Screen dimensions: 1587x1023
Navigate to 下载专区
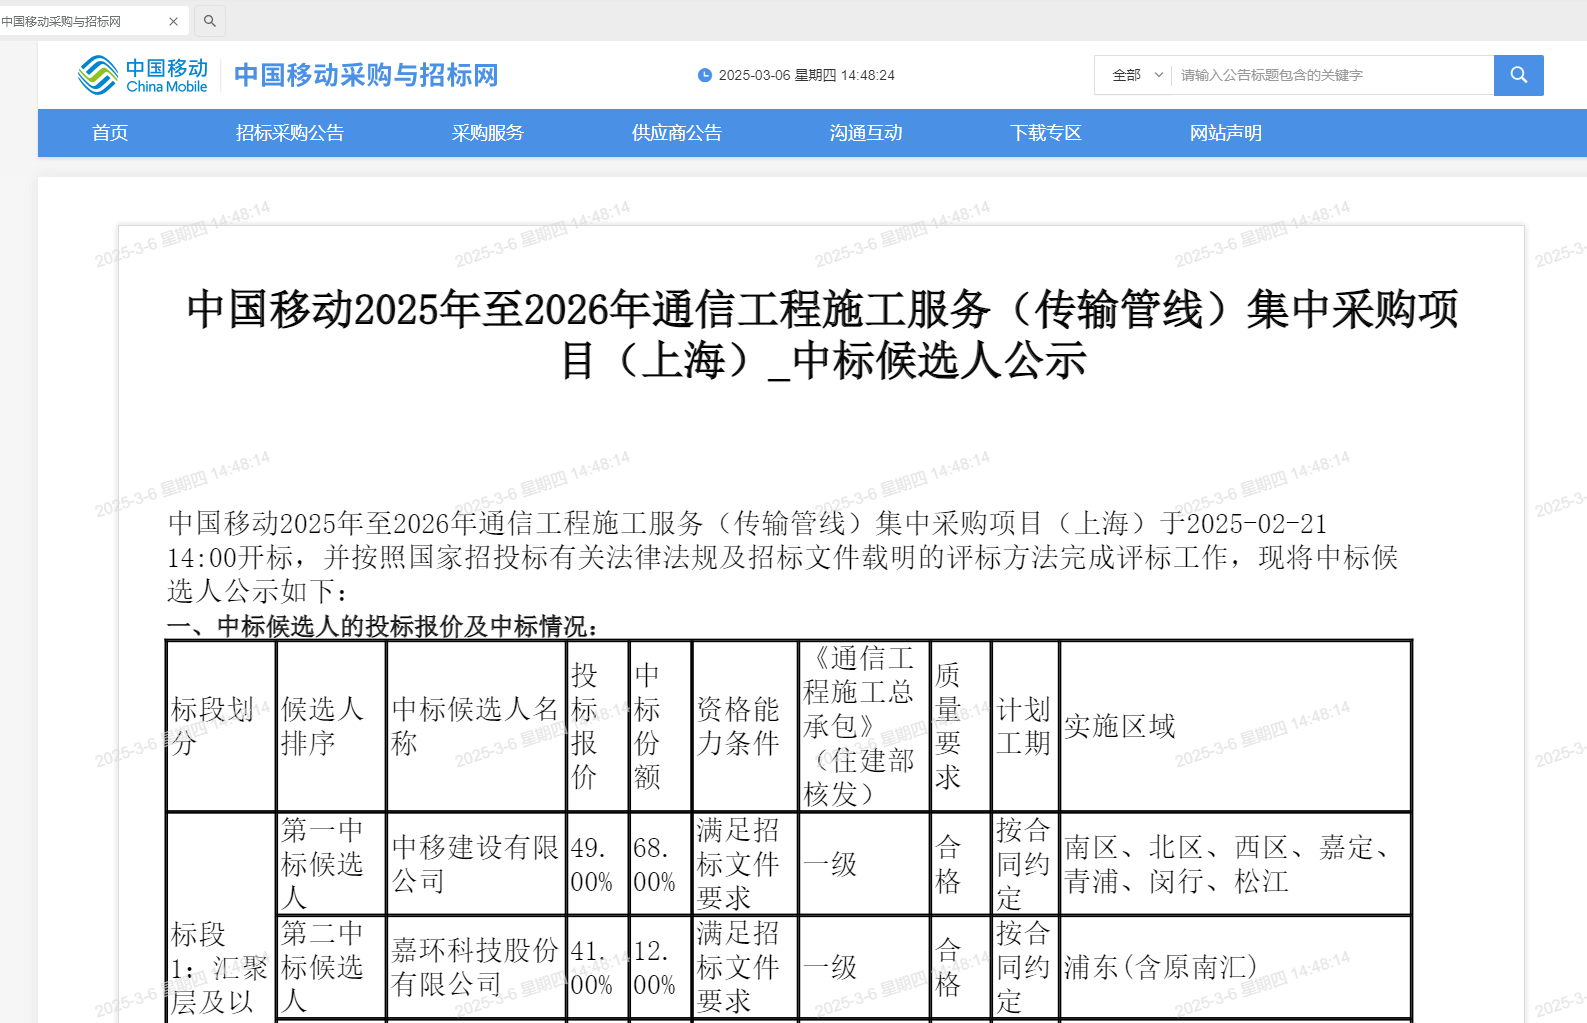point(1046,133)
